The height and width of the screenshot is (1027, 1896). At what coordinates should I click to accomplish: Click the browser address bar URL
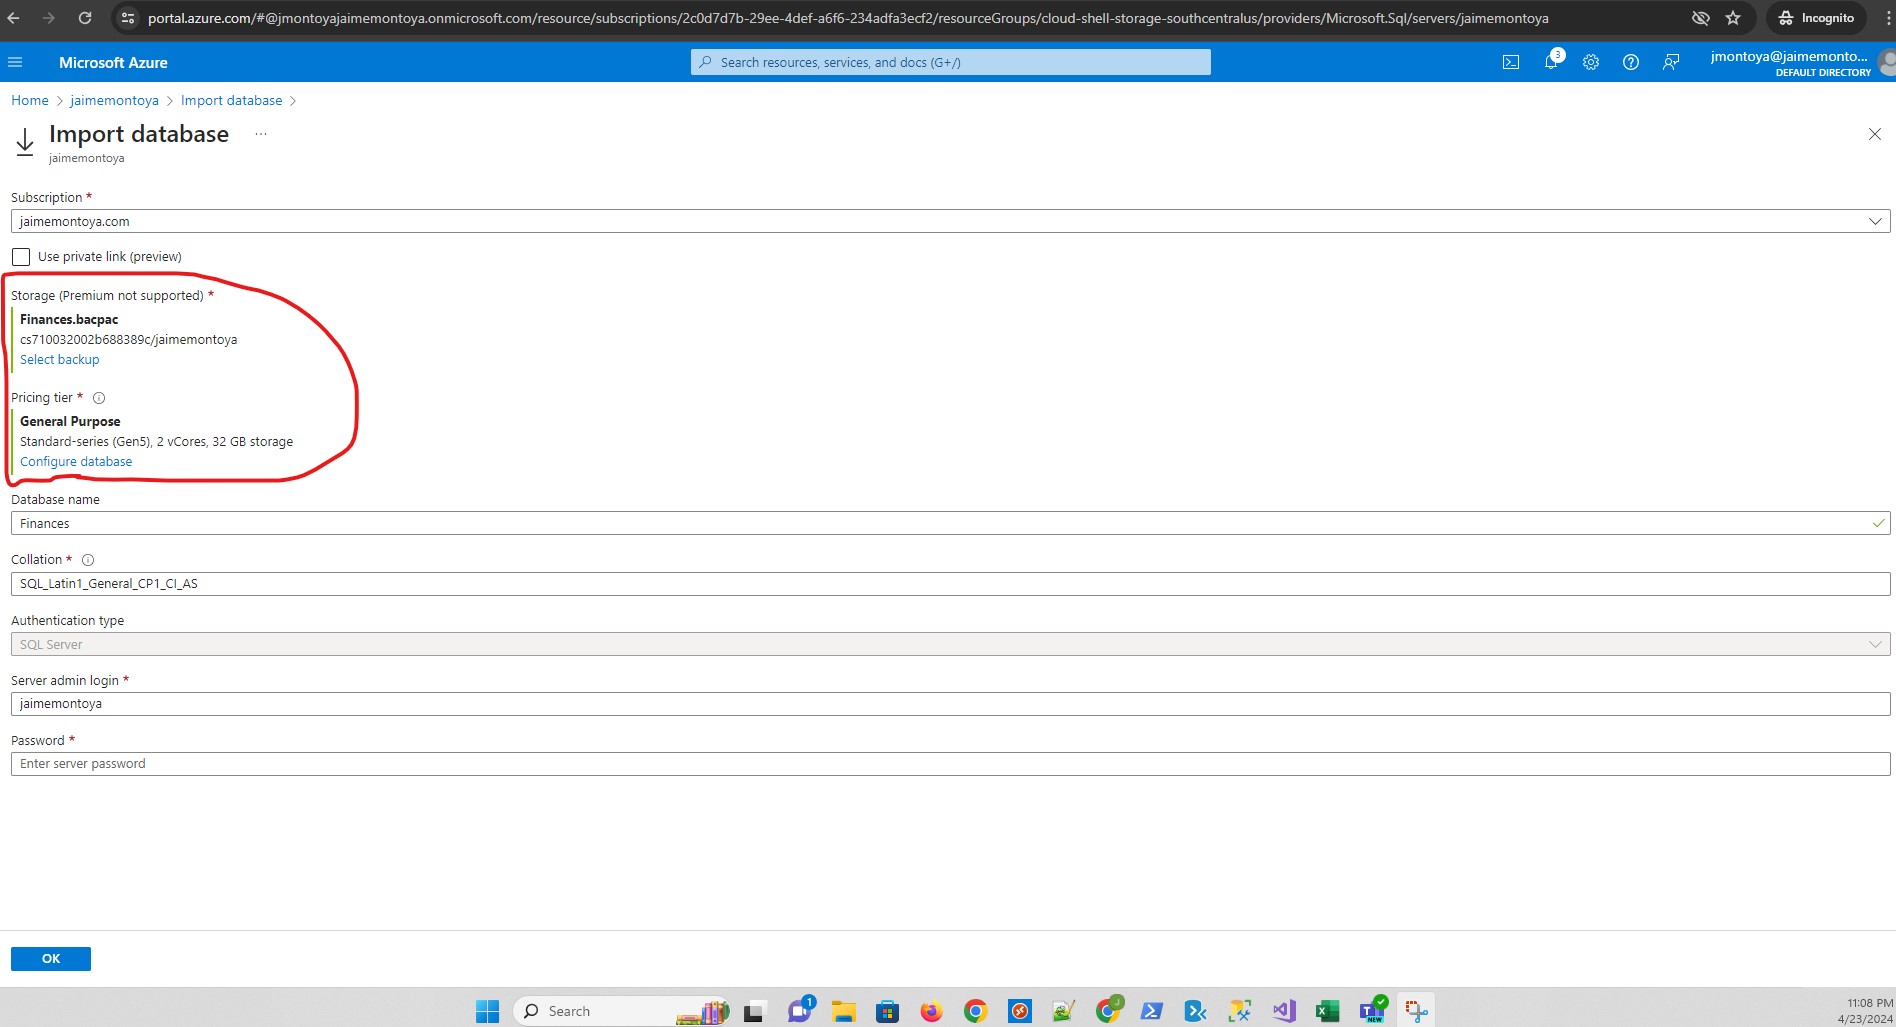848,18
